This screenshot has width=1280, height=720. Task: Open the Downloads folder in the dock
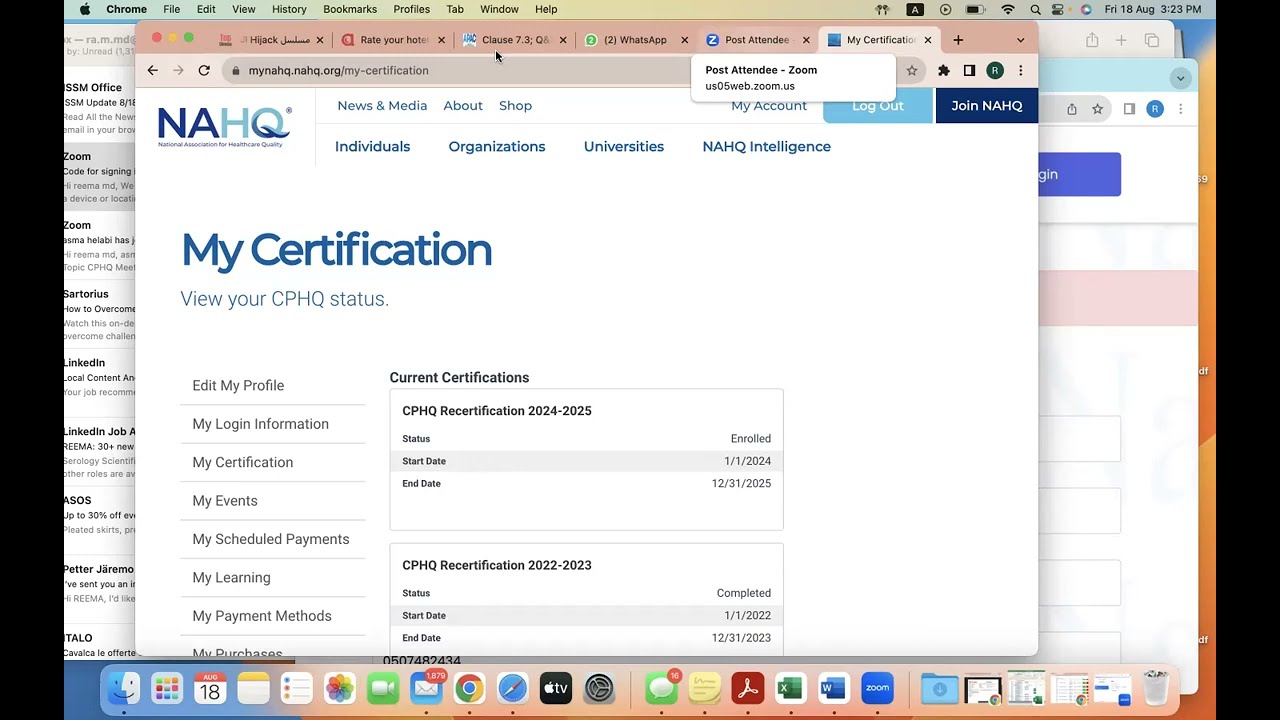(x=939, y=688)
